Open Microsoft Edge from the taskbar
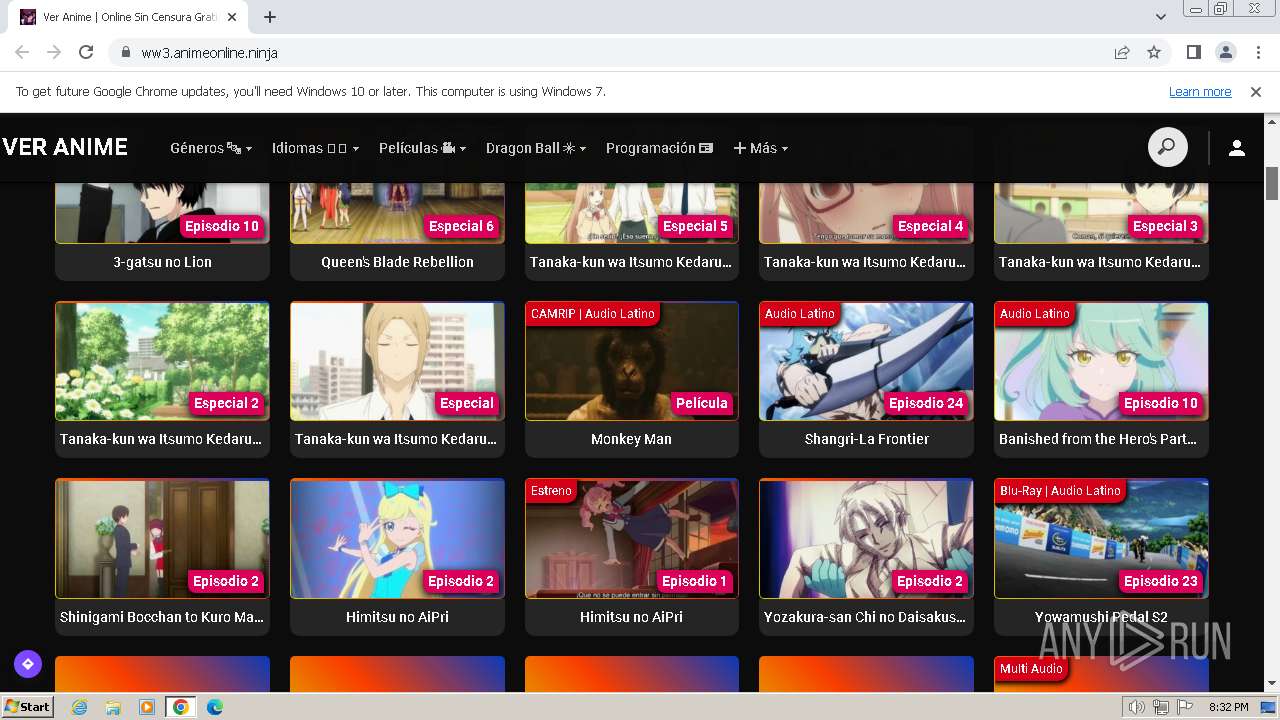1280x720 pixels. [x=214, y=707]
